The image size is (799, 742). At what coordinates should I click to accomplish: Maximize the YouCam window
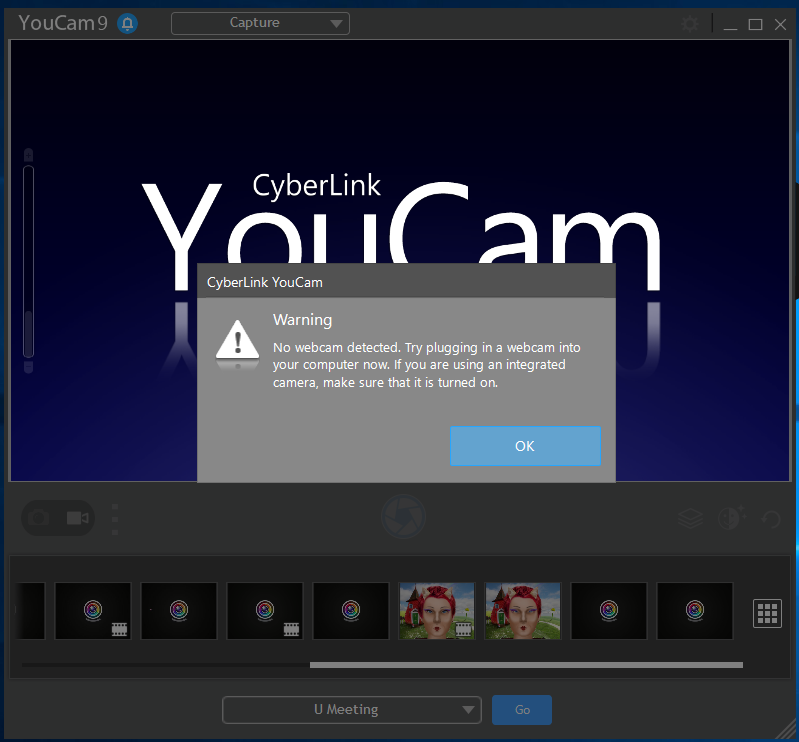[x=755, y=24]
